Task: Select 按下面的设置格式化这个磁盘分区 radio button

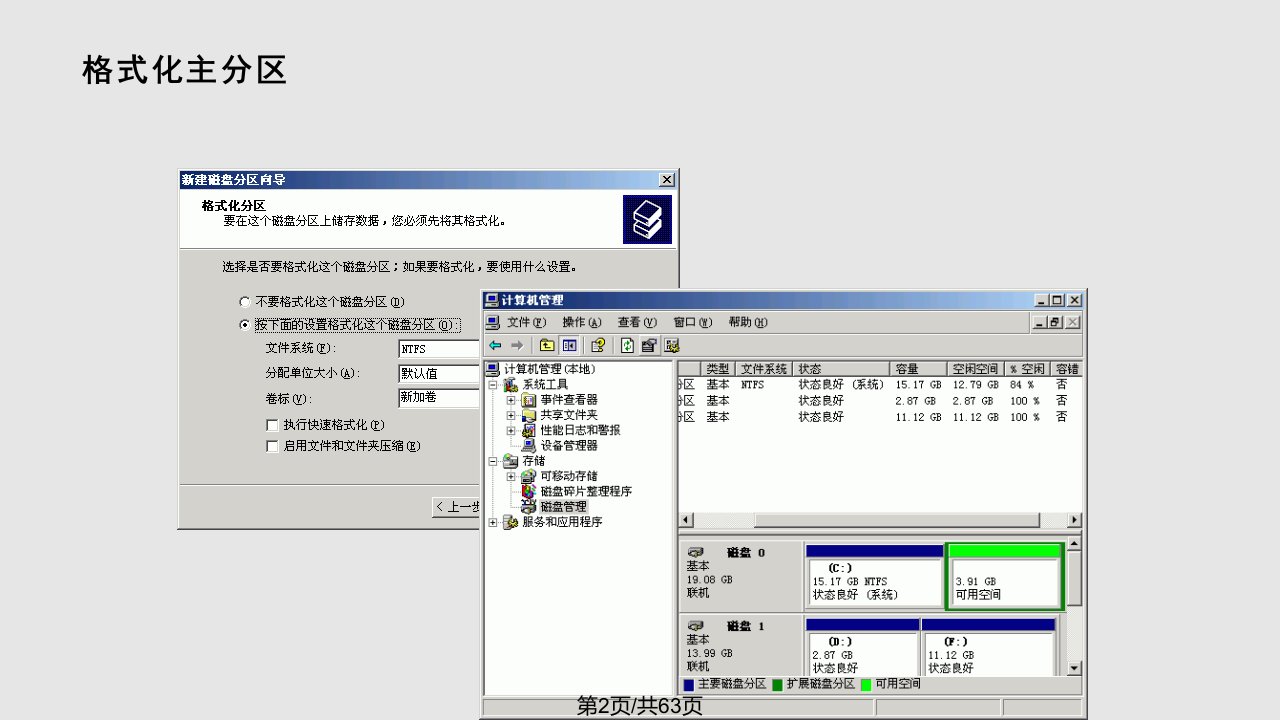Action: tap(245, 325)
